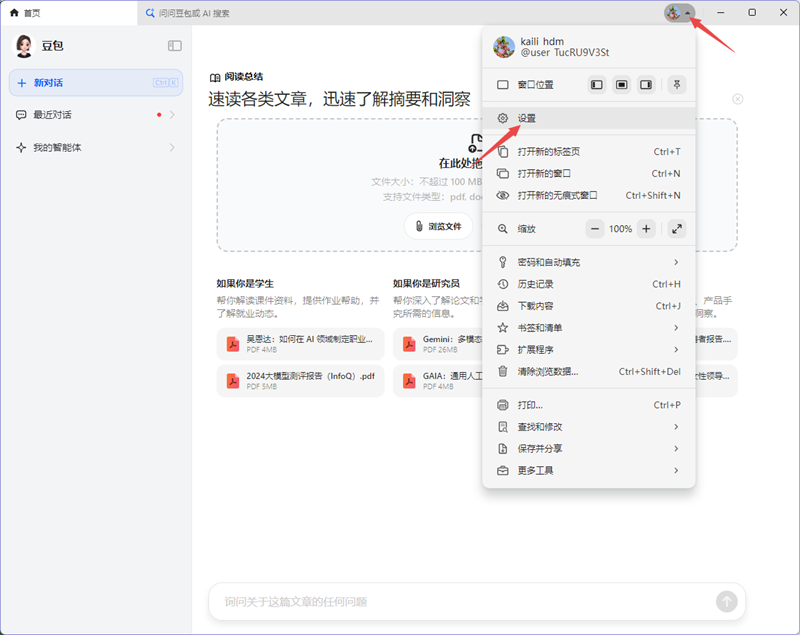Click the 浏览文件 button

[x=440, y=225]
